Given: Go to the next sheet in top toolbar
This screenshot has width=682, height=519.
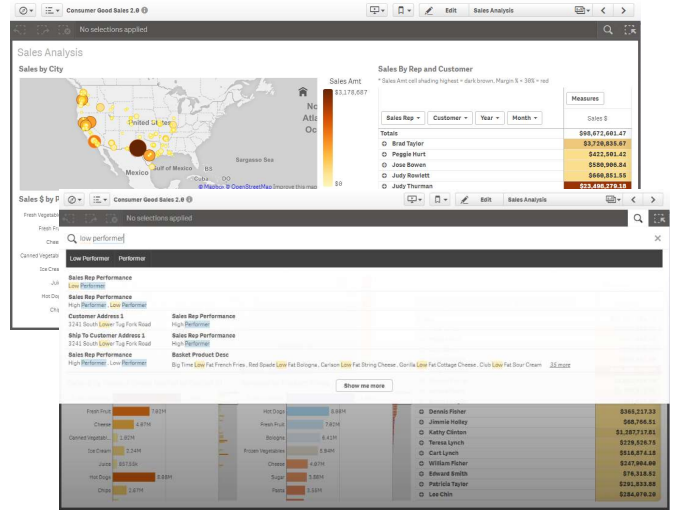Looking at the screenshot, I should 625,10.
